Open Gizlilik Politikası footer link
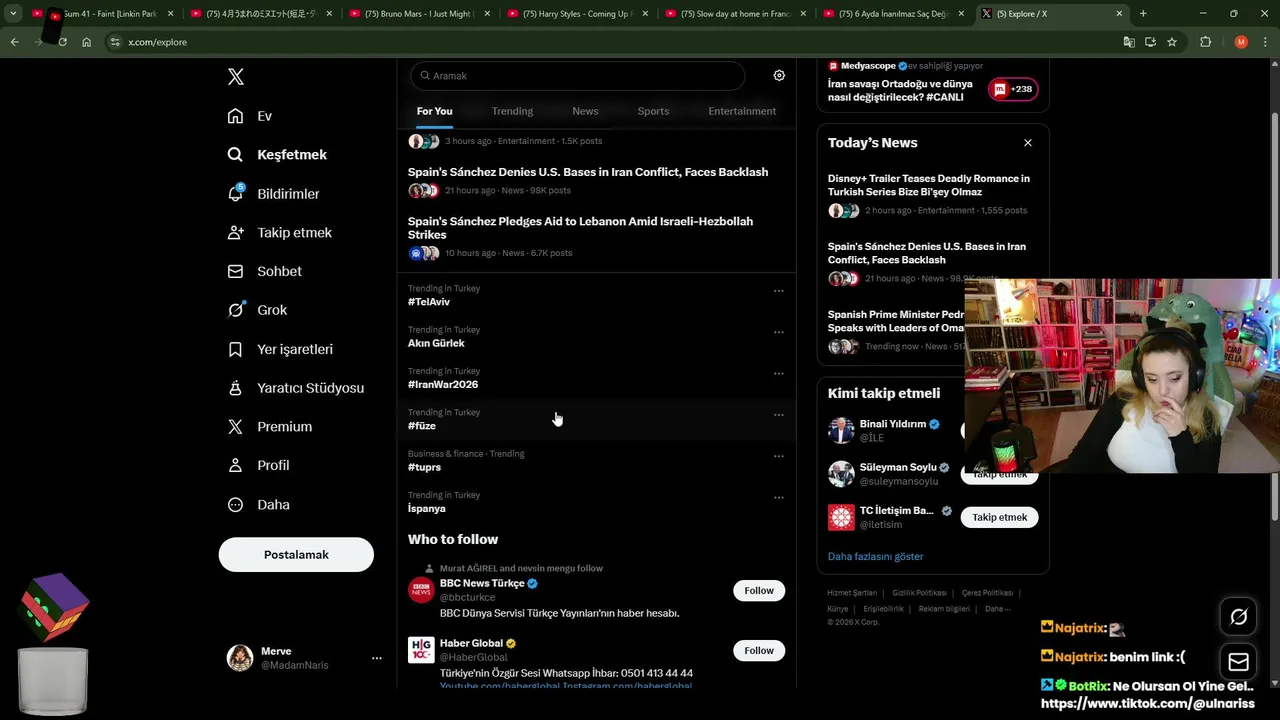1280x720 pixels. point(919,593)
